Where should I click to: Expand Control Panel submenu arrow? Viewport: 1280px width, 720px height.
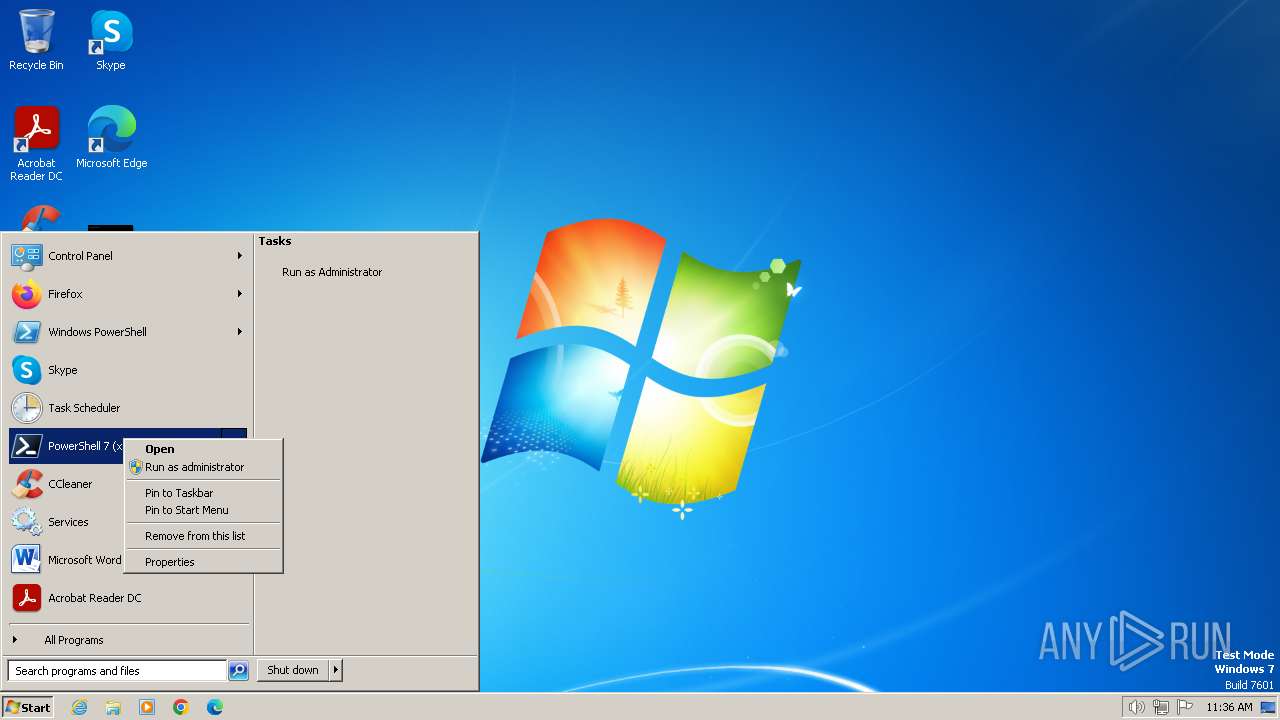240,256
